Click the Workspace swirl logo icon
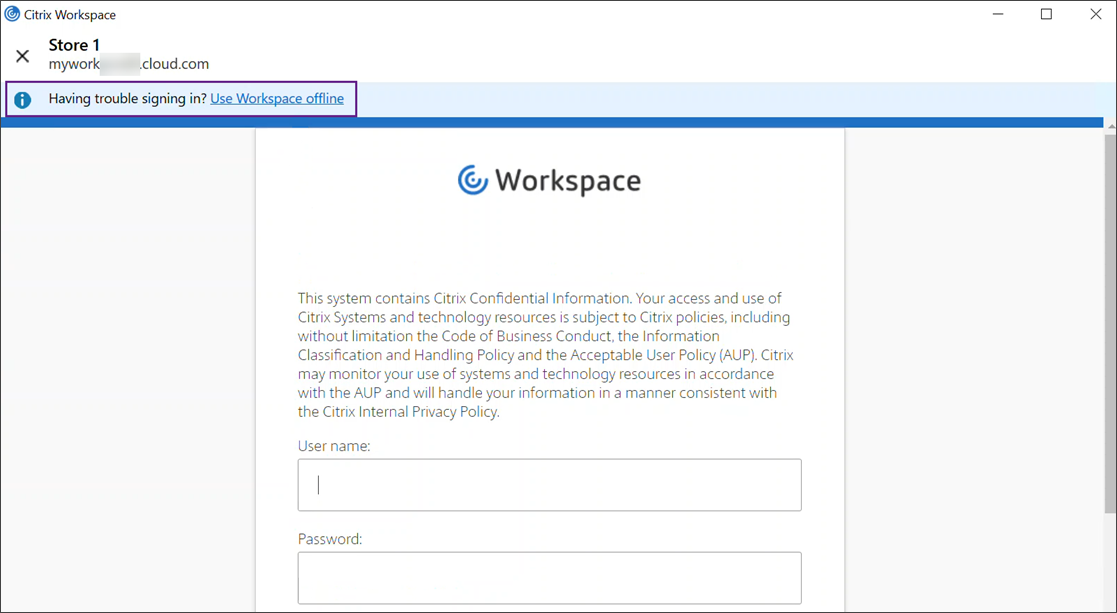Viewport: 1117px width, 613px height. click(x=472, y=180)
